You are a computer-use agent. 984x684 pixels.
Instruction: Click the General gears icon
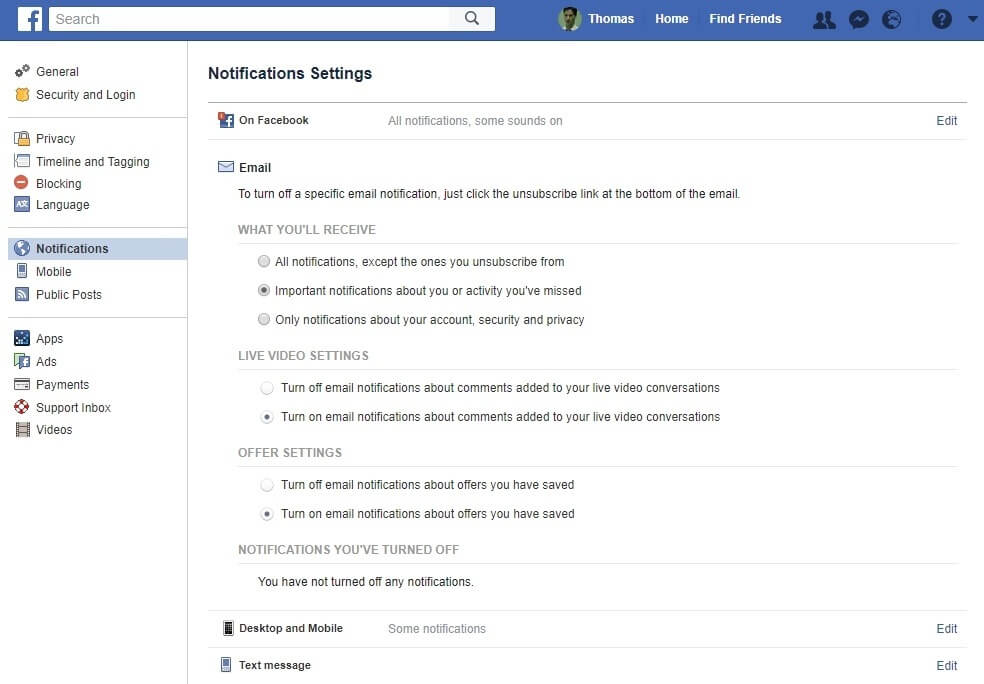click(22, 71)
